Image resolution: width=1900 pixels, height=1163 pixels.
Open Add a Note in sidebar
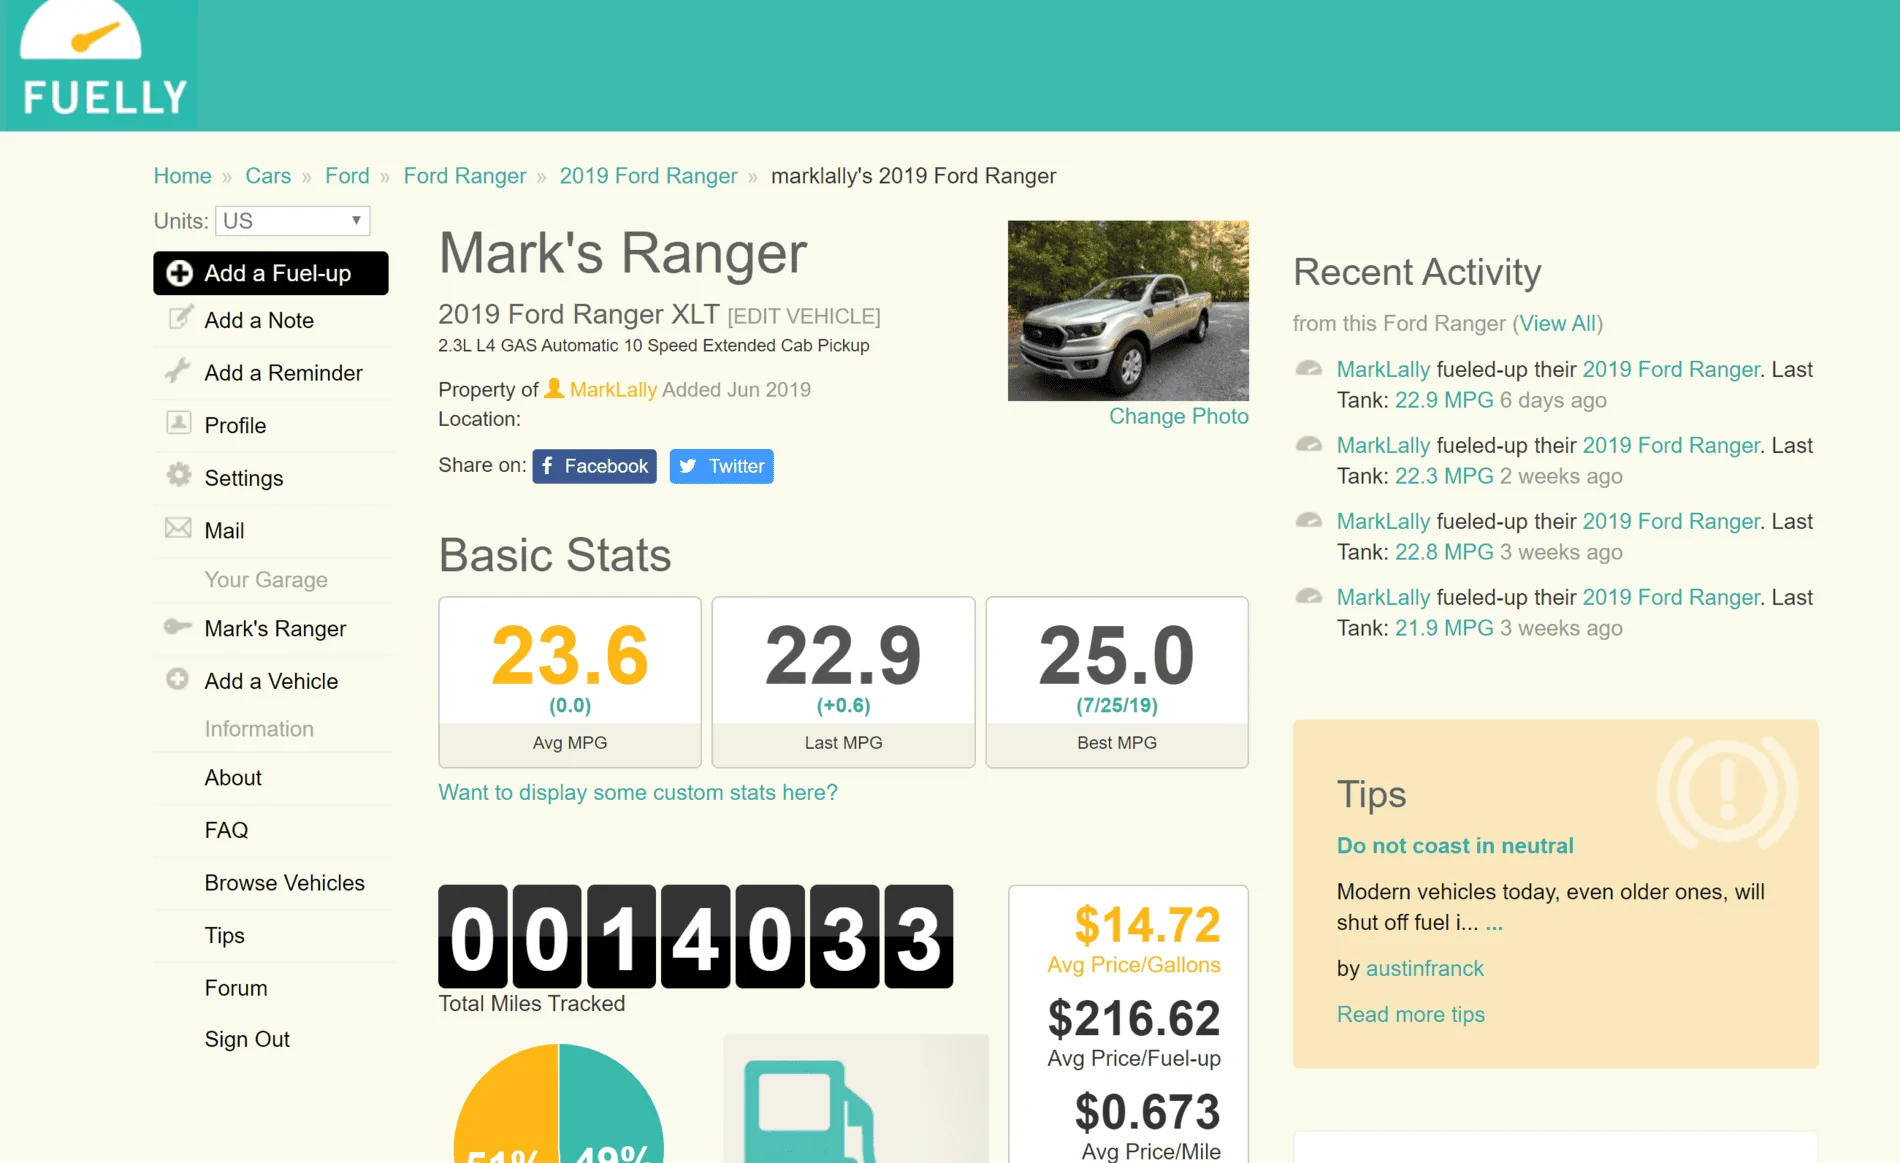(x=259, y=320)
